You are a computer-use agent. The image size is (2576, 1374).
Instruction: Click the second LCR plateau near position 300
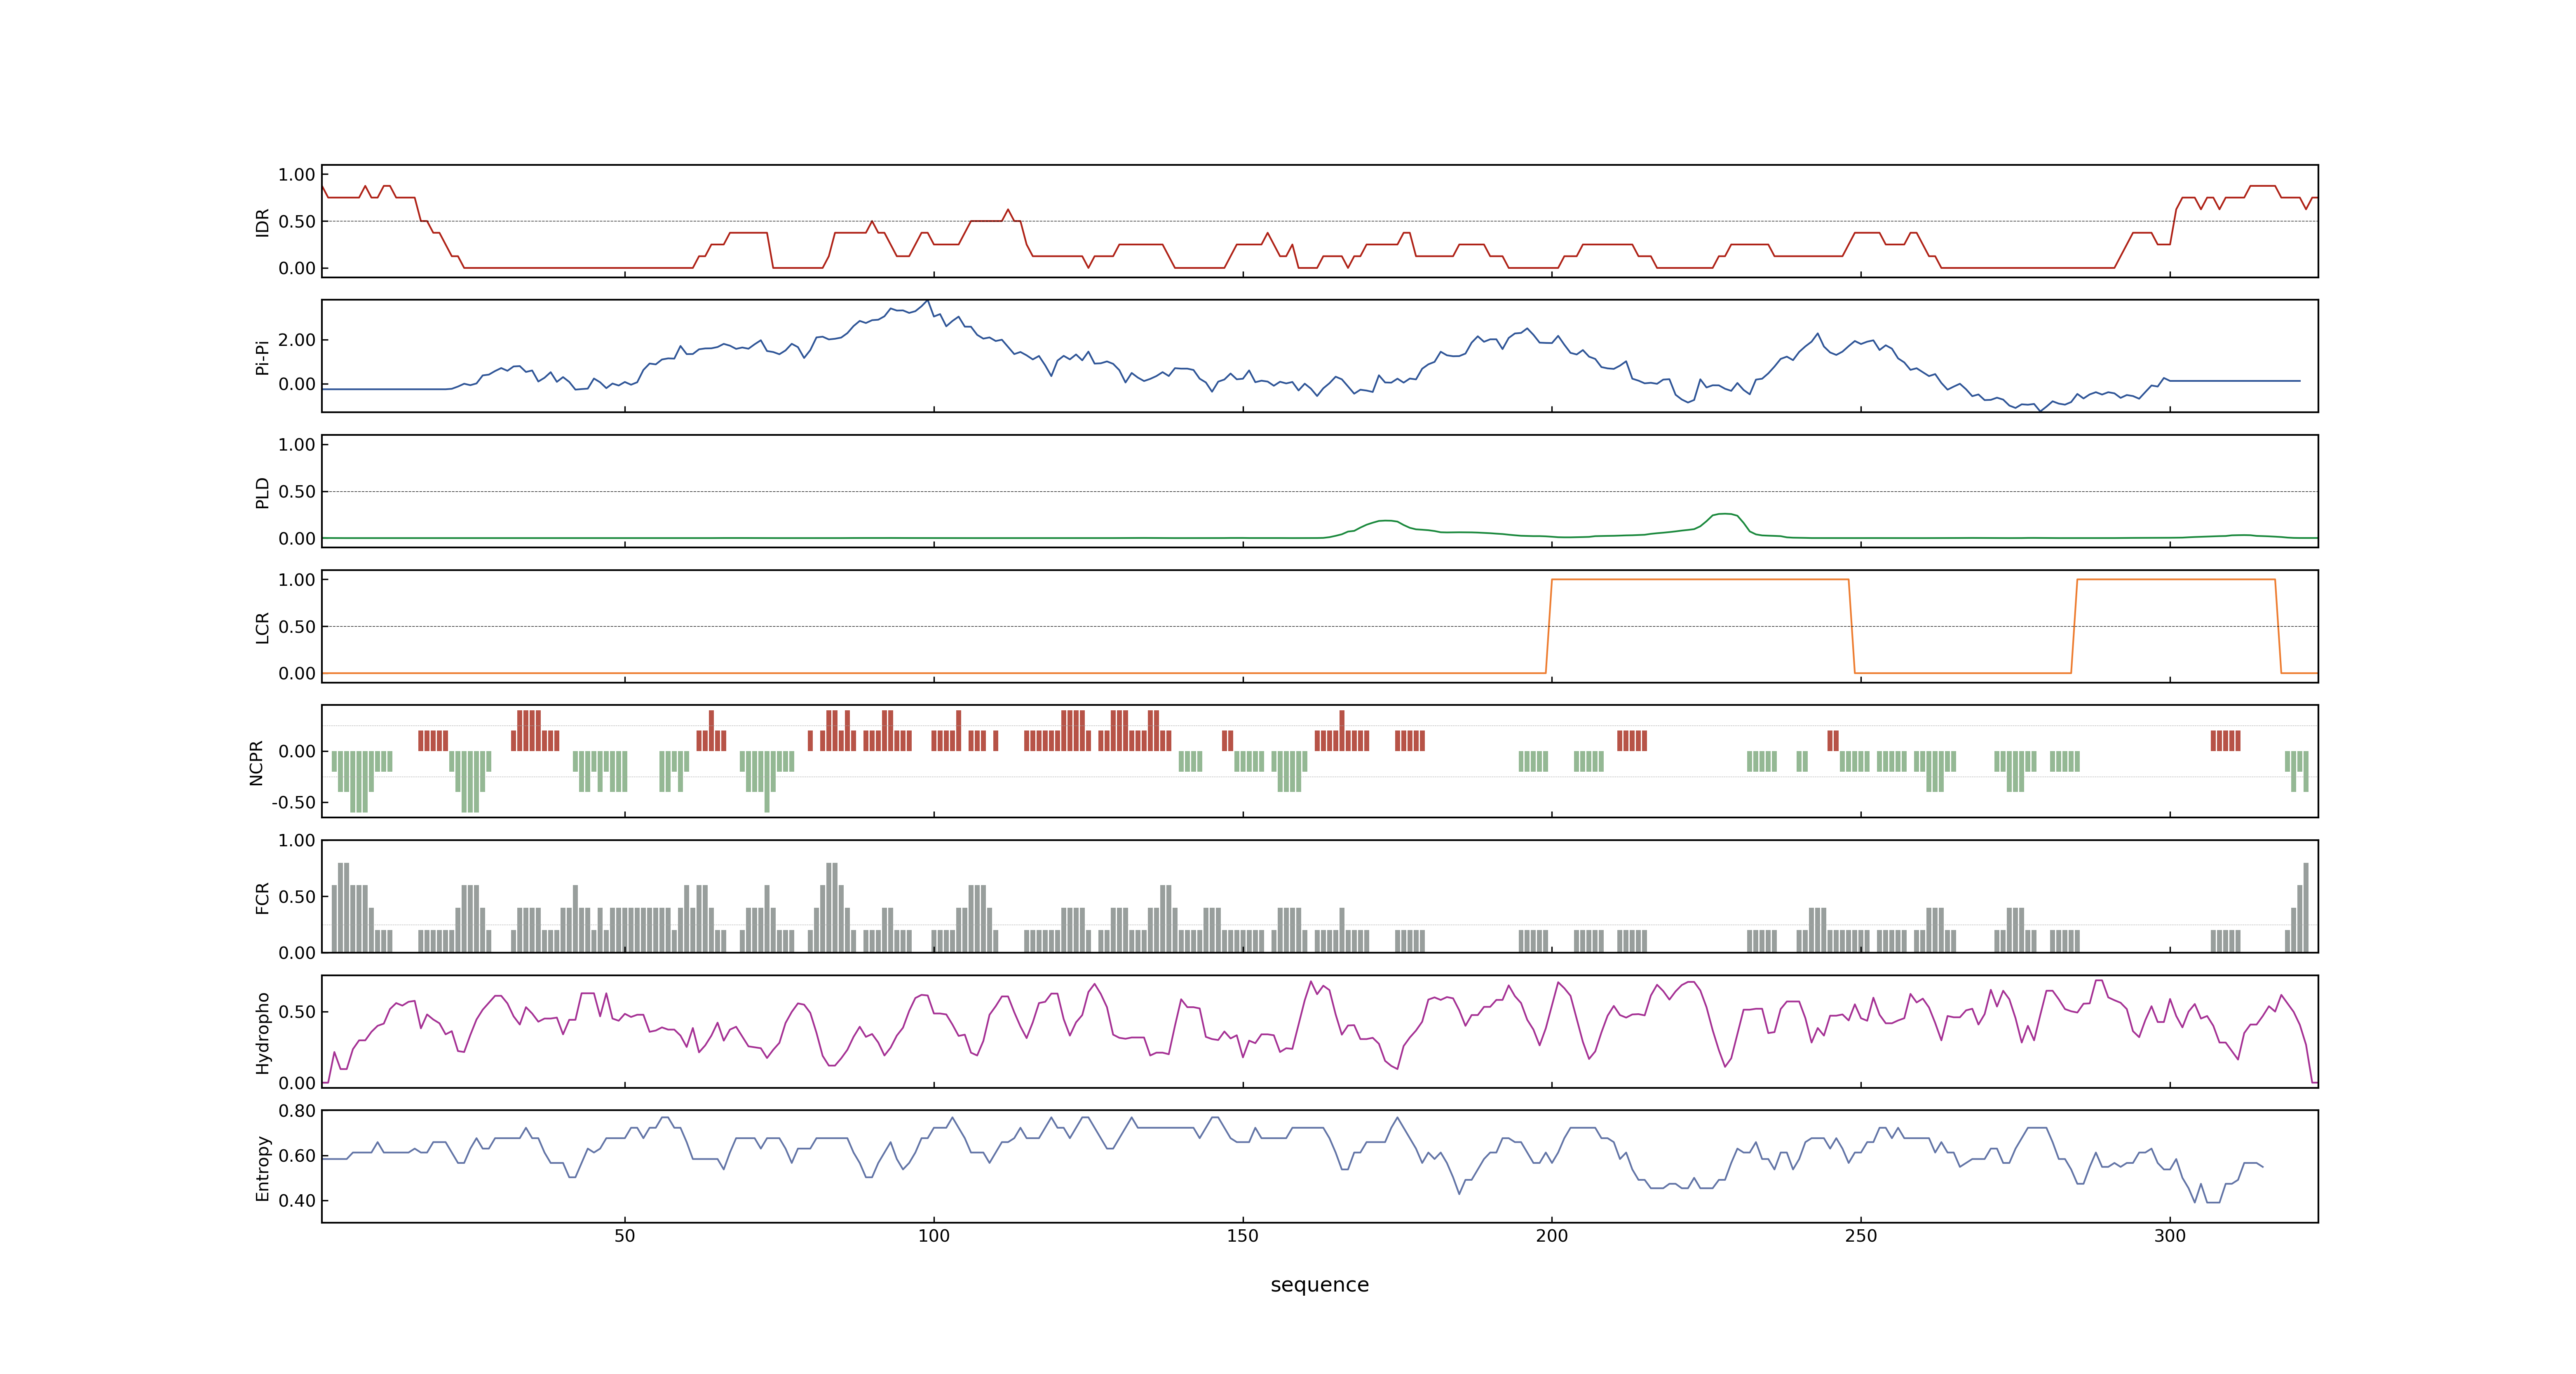click(2176, 579)
